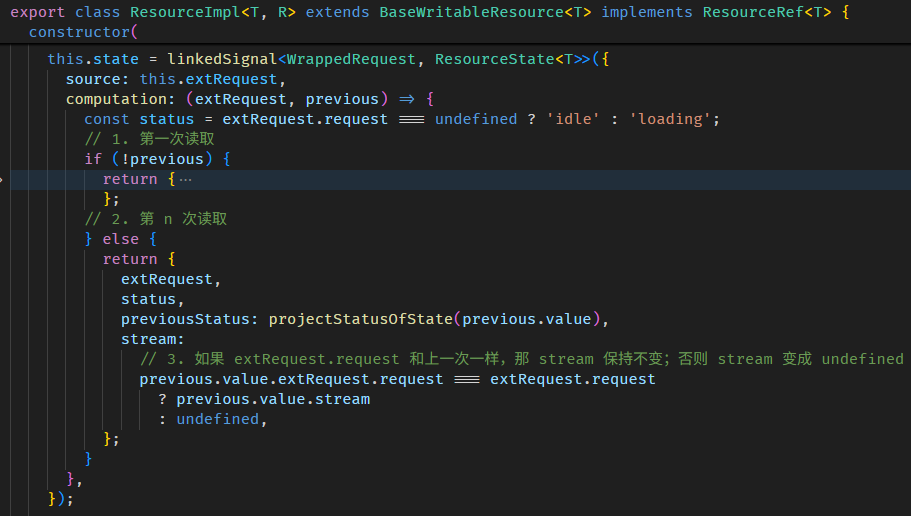Click the source property key
The height and width of the screenshot is (516, 911).
click(92, 79)
